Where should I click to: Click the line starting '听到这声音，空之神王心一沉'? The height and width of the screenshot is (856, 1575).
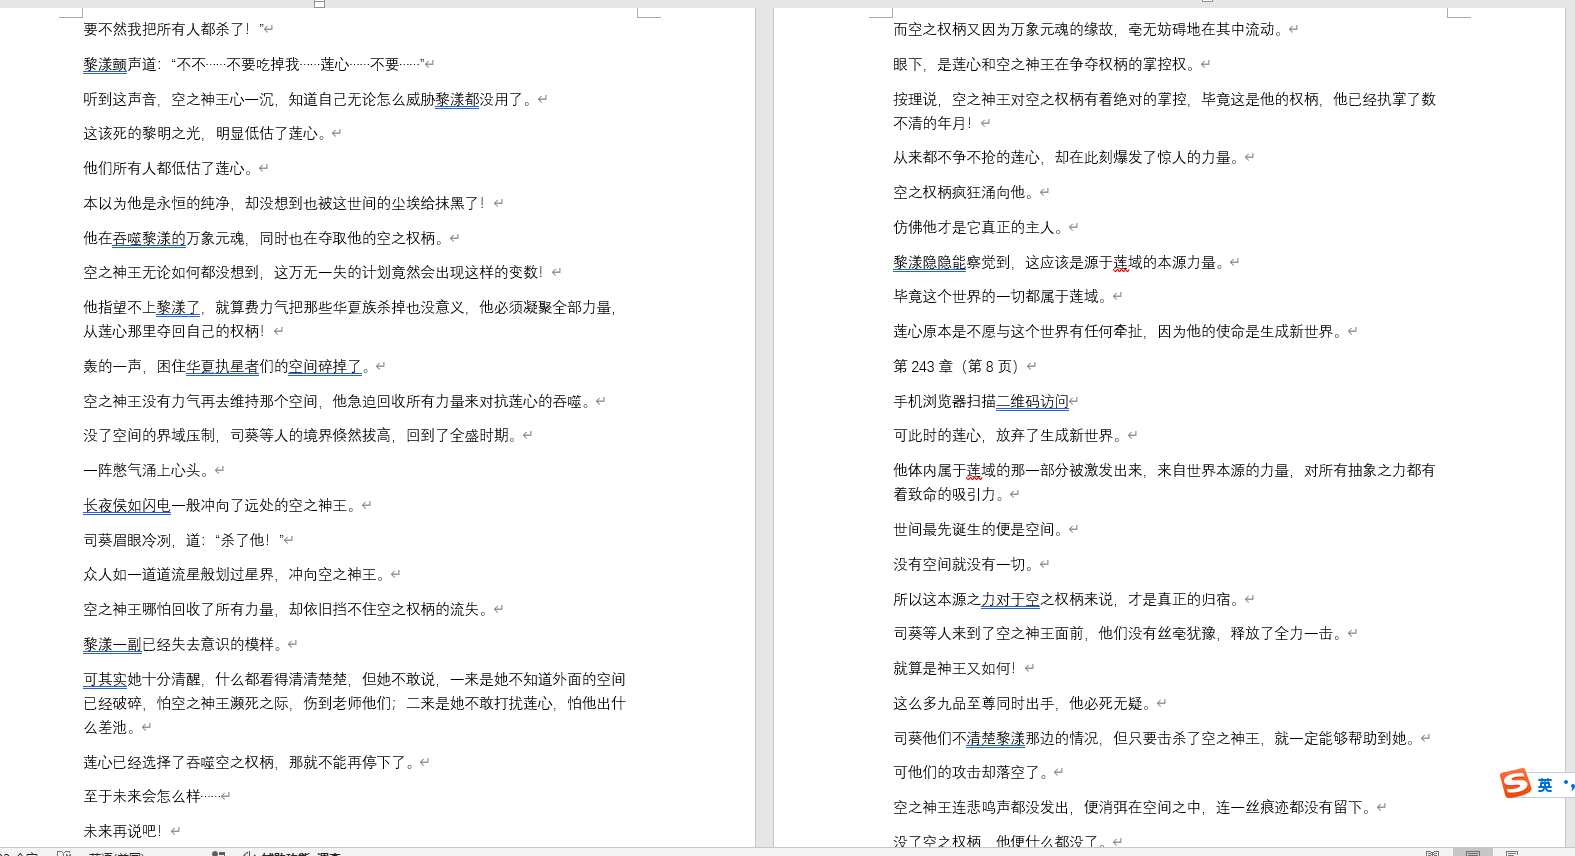(309, 99)
